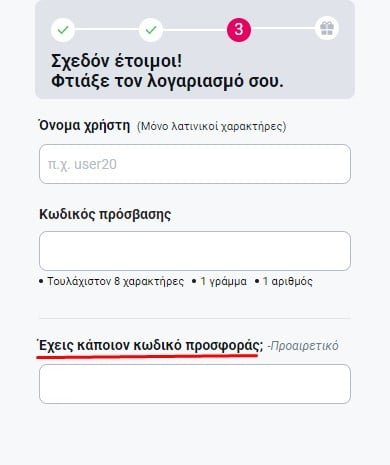Click the Κωδικός πρόσβασης label
This screenshot has width=390, height=465.
(x=105, y=214)
